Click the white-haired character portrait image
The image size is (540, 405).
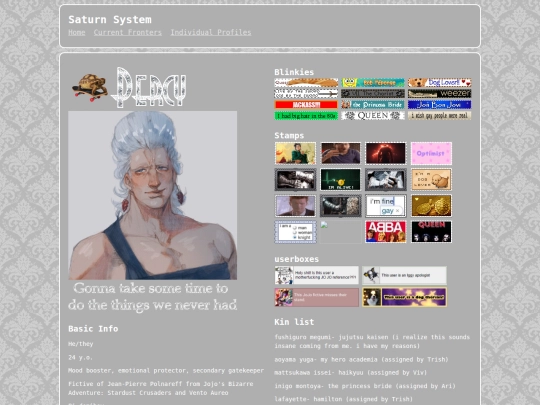coord(153,195)
